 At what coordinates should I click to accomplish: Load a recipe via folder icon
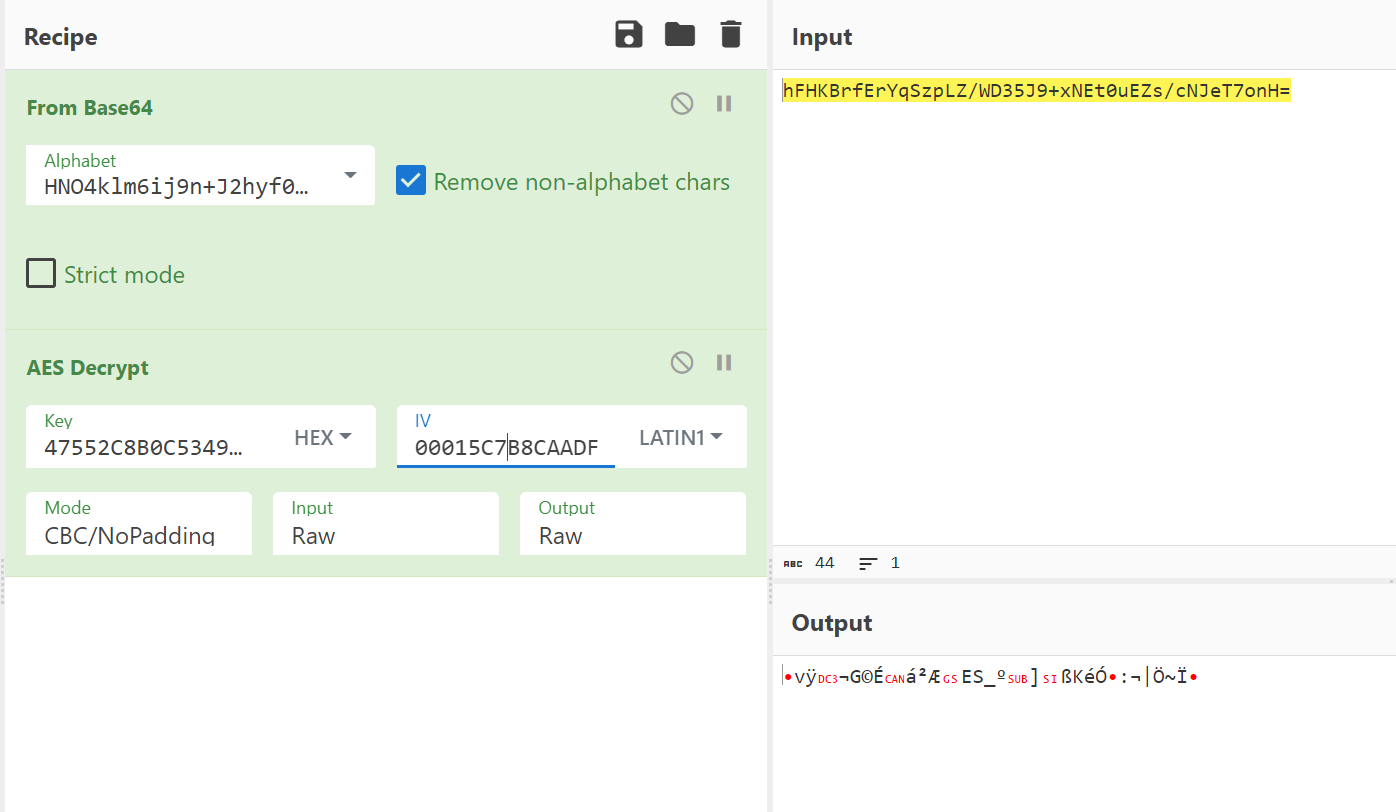tap(680, 35)
